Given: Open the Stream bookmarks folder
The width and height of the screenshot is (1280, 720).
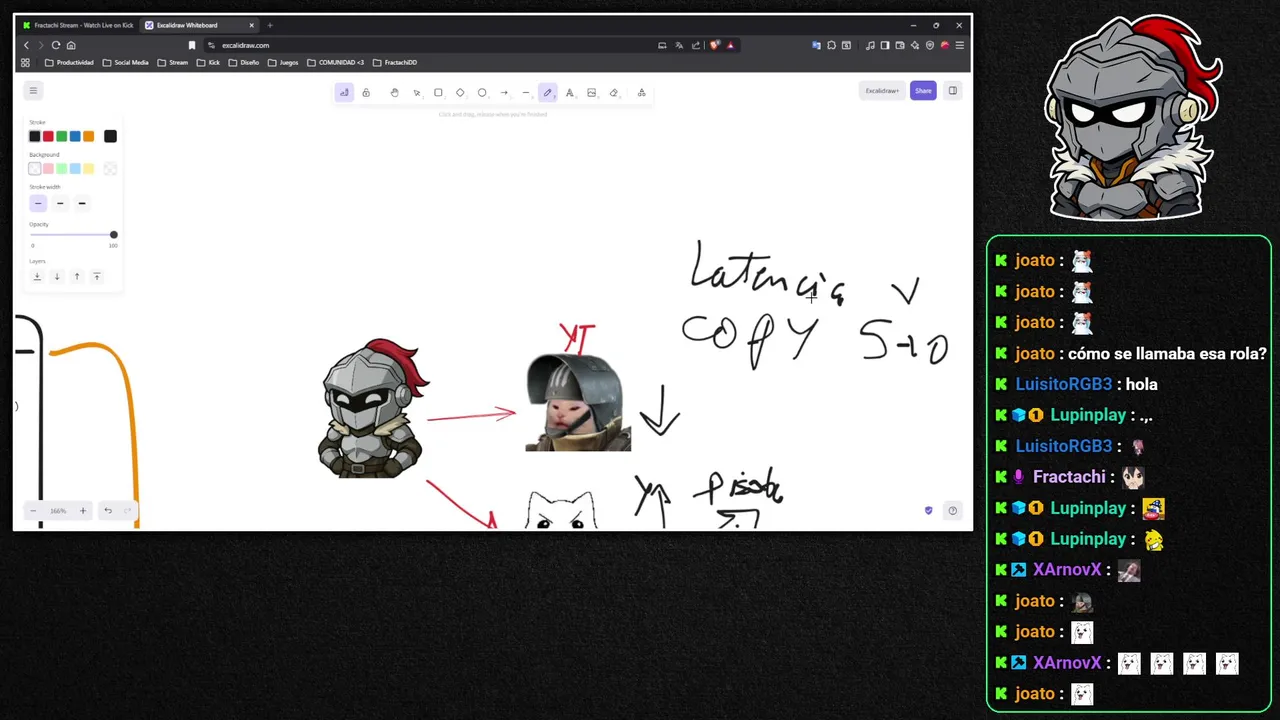Looking at the screenshot, I should pos(173,62).
